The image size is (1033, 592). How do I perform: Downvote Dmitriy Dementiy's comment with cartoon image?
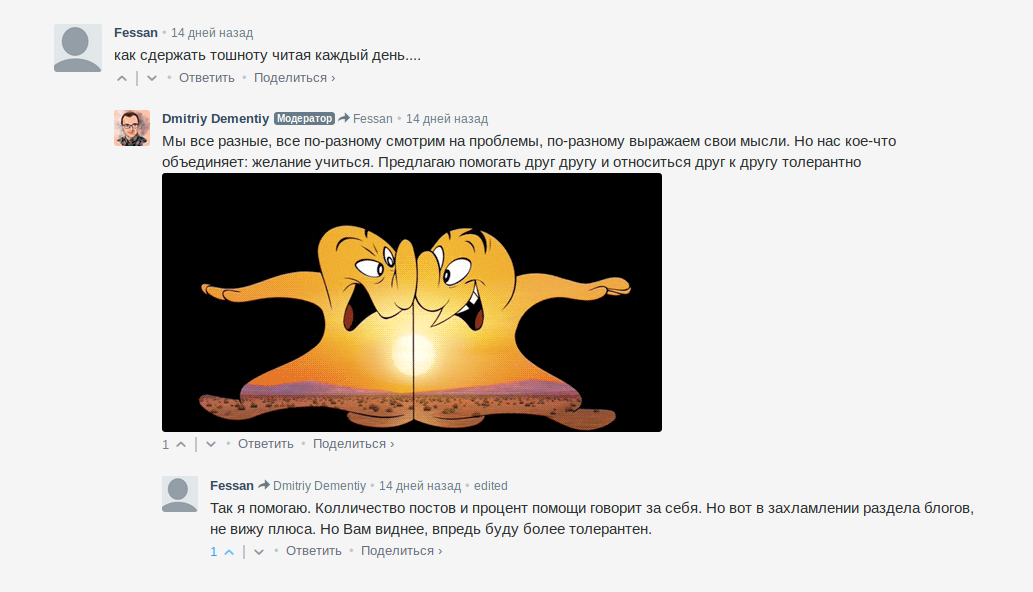click(211, 444)
